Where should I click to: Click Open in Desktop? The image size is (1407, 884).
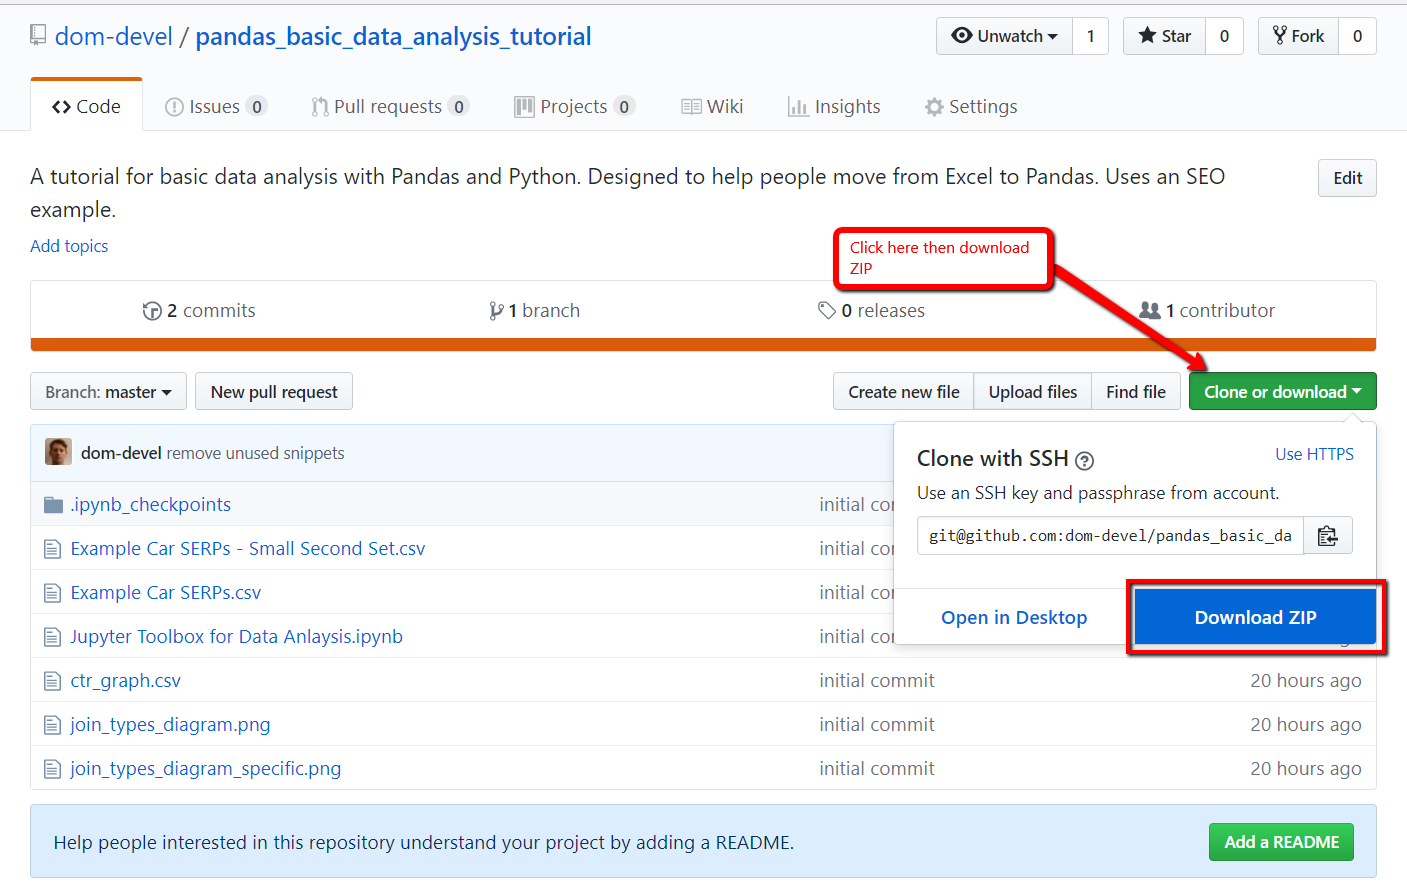coord(1014,618)
